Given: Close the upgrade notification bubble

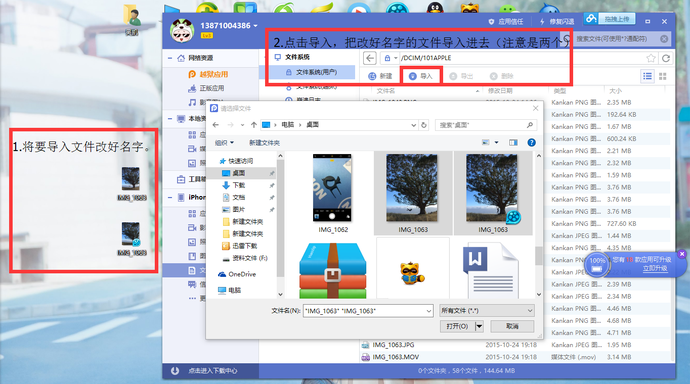Looking at the screenshot, I should point(682,254).
